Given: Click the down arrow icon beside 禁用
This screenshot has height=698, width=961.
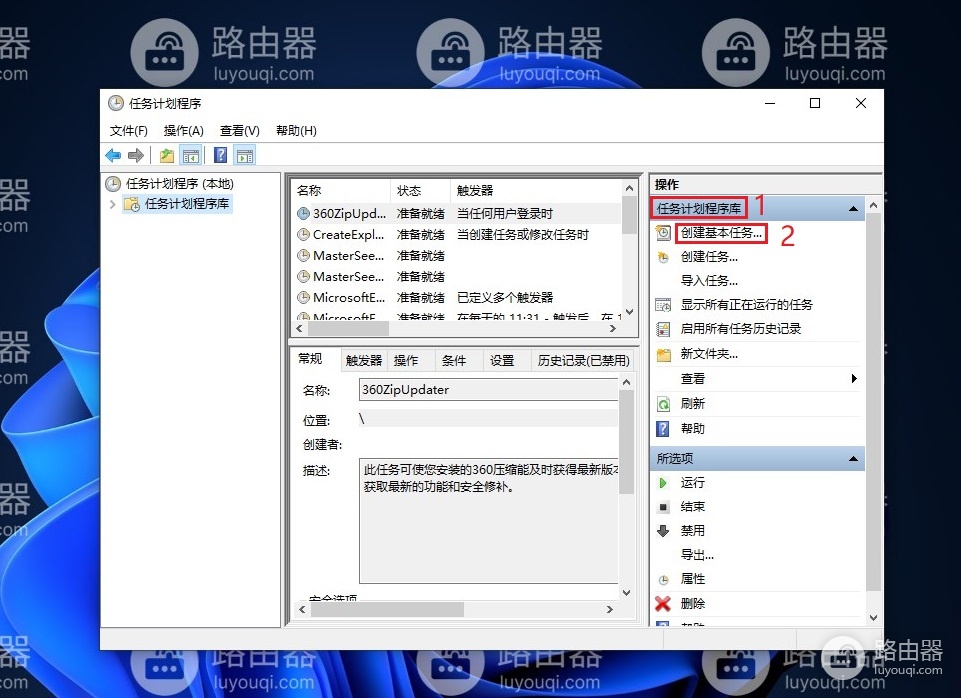Looking at the screenshot, I should click(663, 531).
